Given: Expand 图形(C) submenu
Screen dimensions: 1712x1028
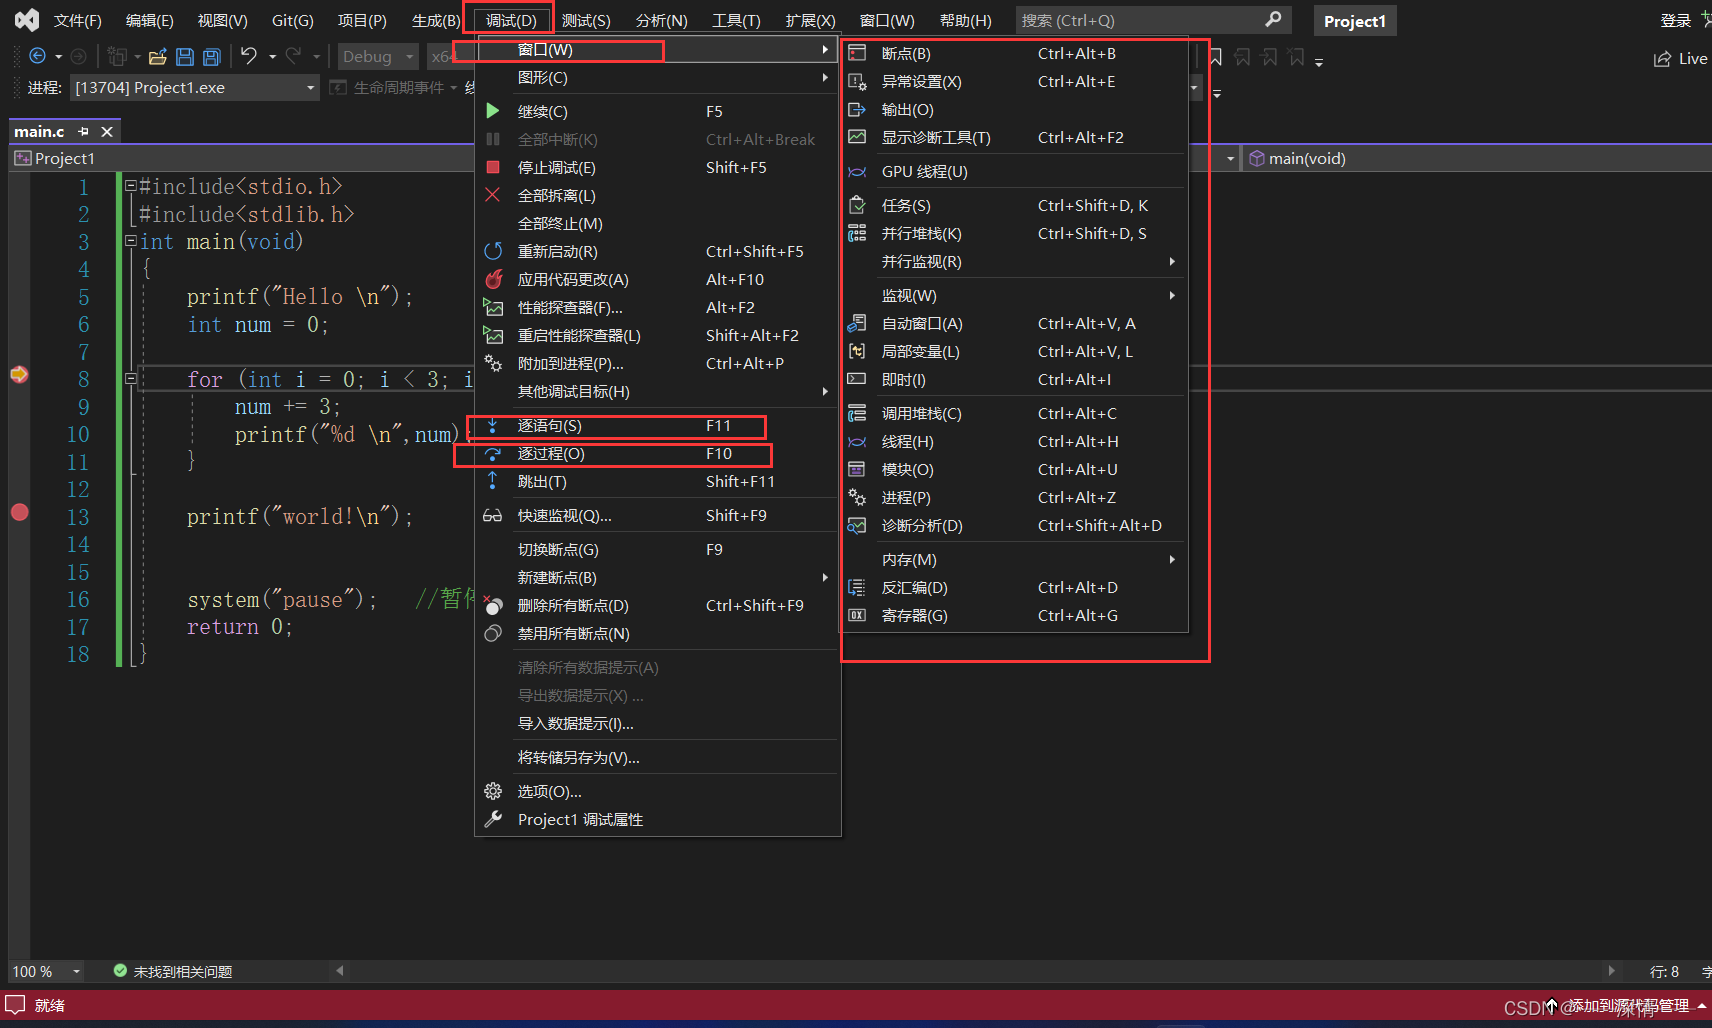Looking at the screenshot, I should pos(657,78).
